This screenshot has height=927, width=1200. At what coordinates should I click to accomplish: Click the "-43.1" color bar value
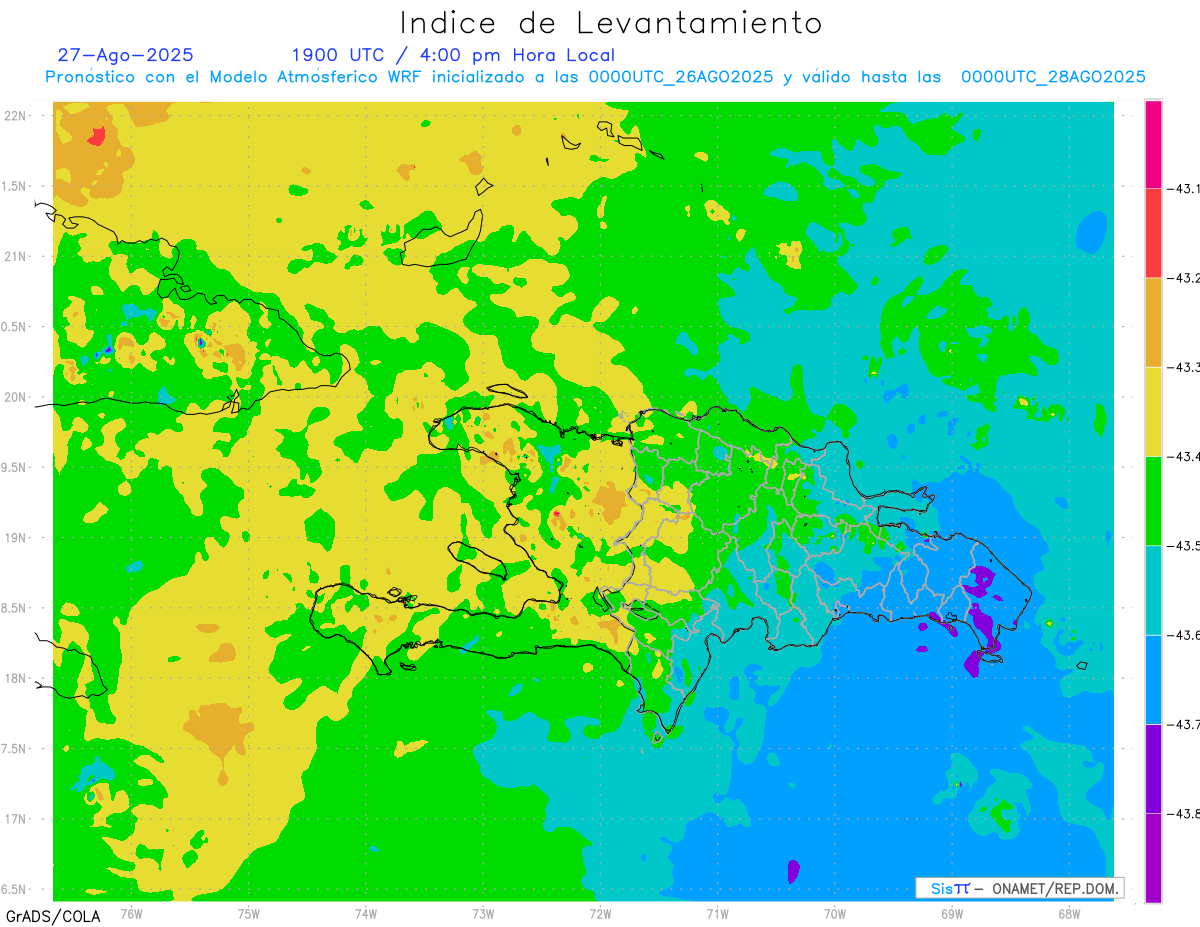(x=1183, y=188)
